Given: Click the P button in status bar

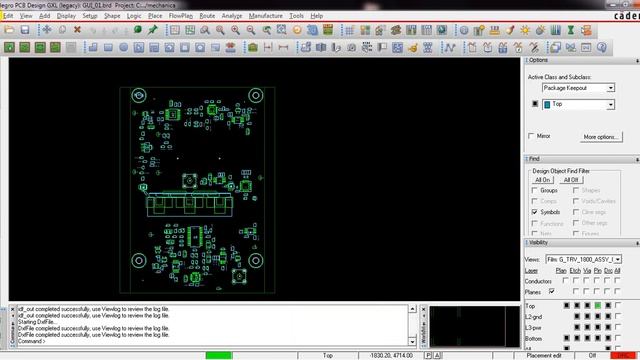Looking at the screenshot, I should click(428, 356).
